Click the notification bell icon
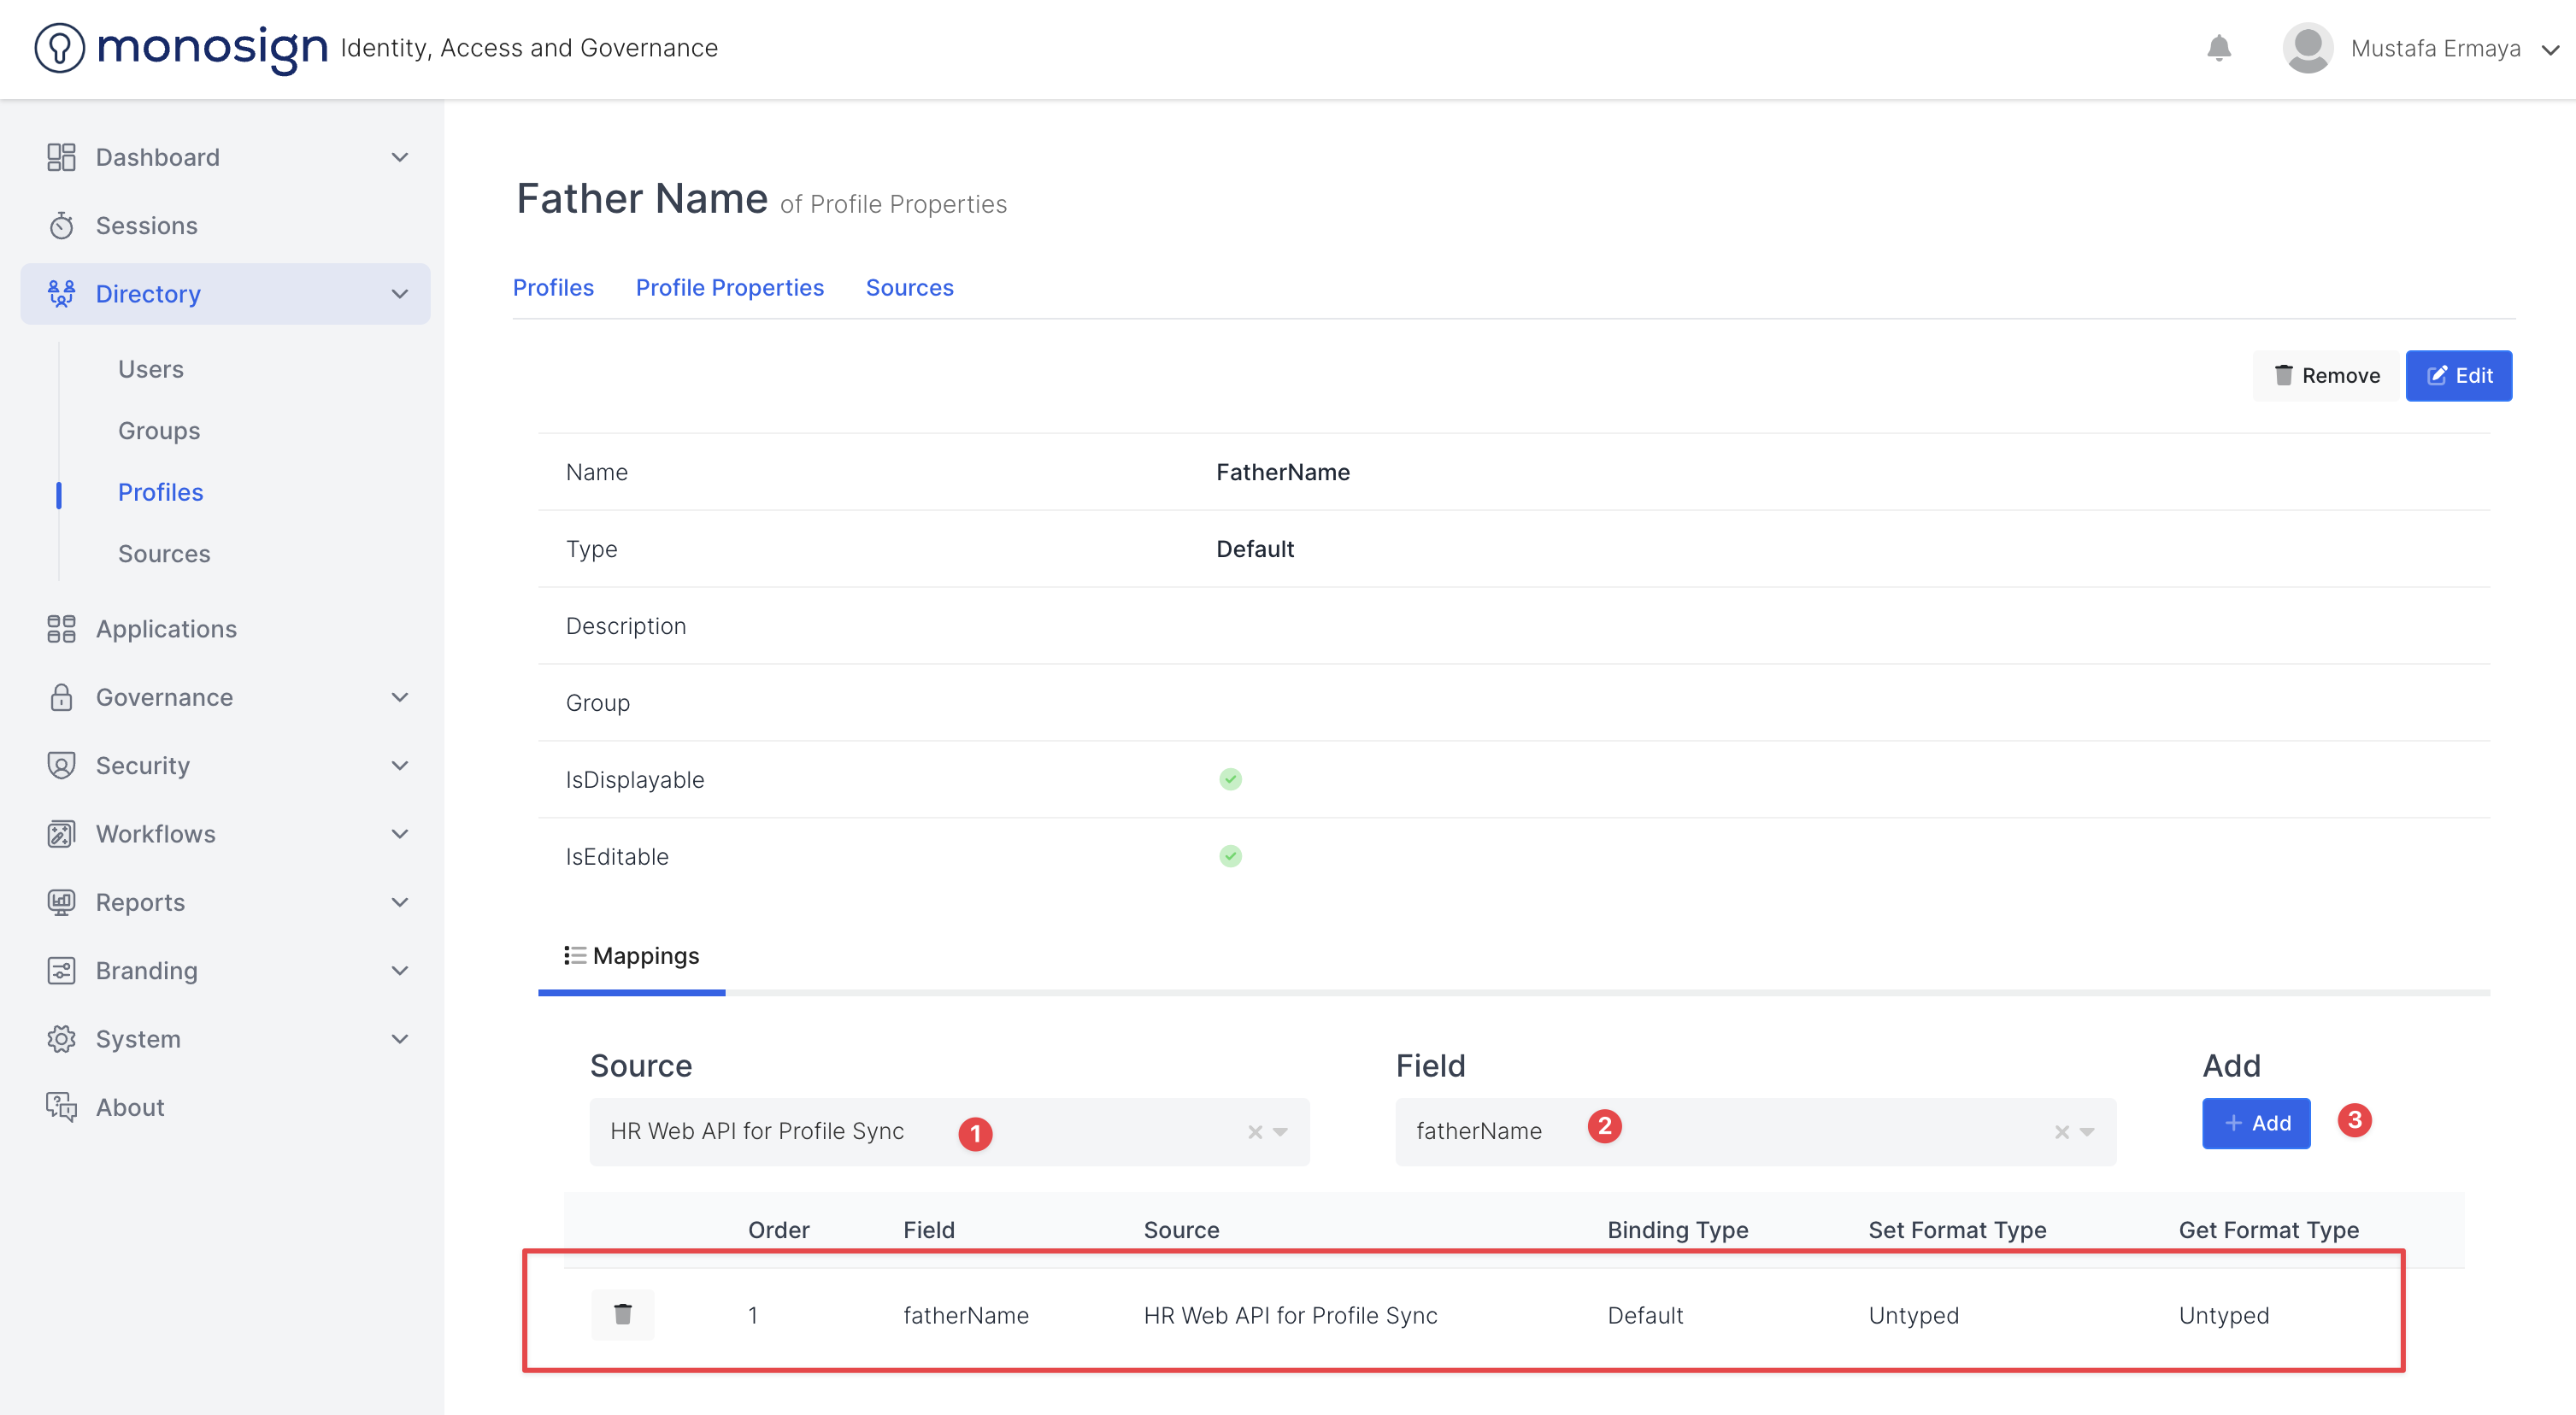Viewport: 2576px width, 1415px height. [x=2218, y=47]
